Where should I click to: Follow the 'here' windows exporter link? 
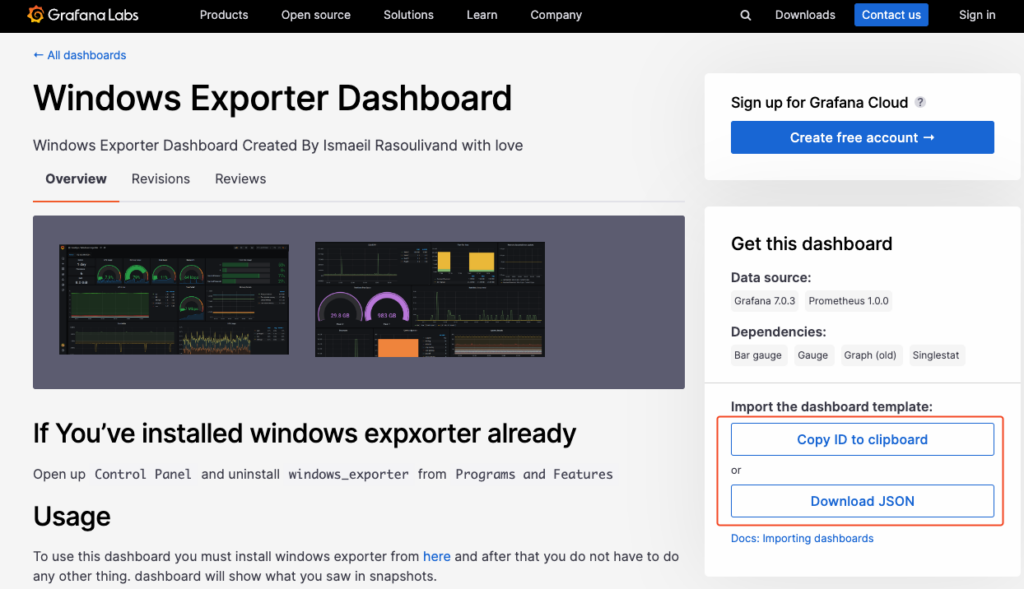tap(437, 556)
